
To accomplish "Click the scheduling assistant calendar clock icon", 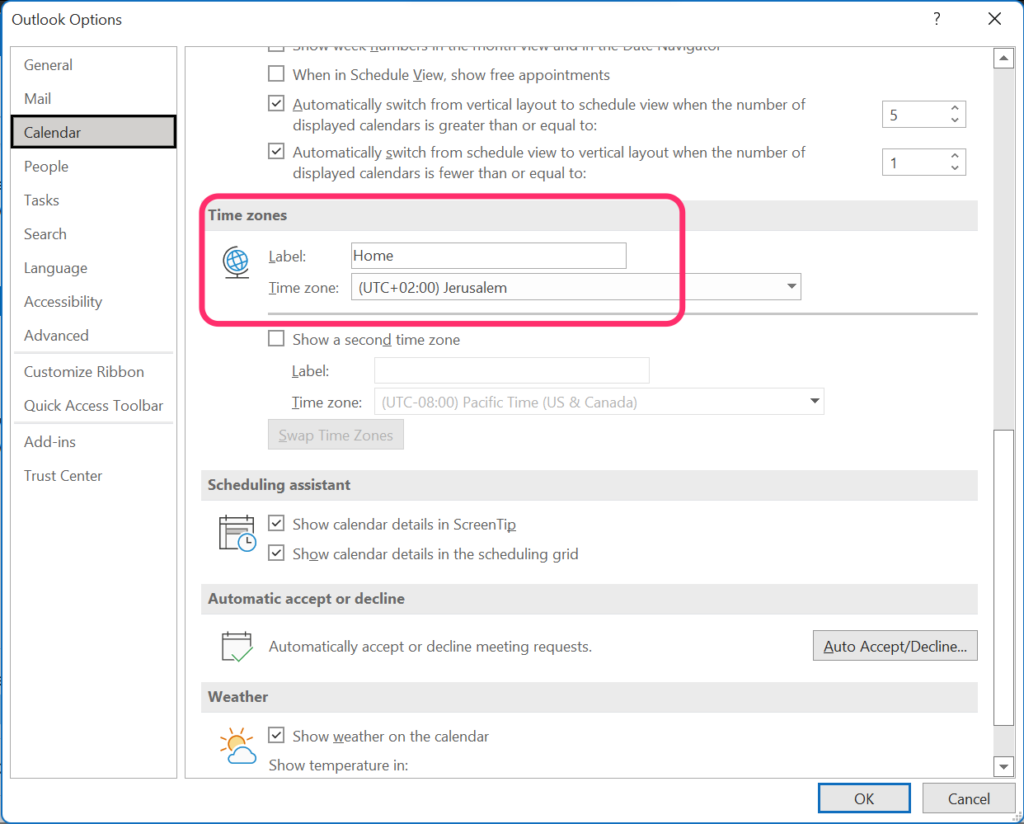I will point(237,533).
